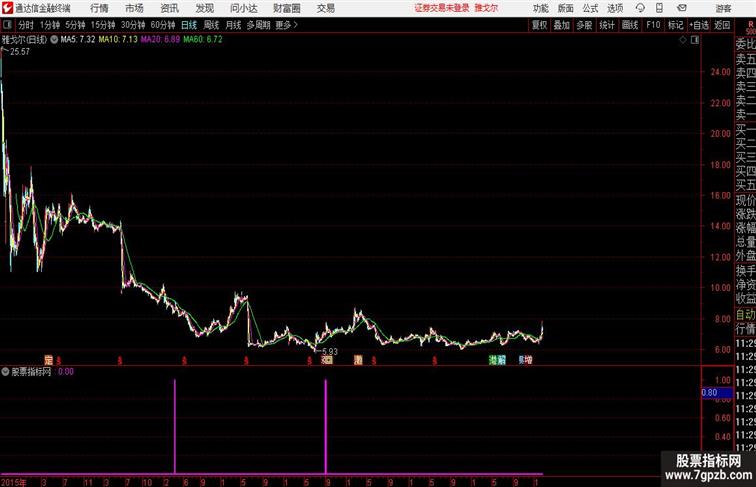Viewport: 756px width, 487px height.
Task: Click the 返回 back button
Action: 722,25
